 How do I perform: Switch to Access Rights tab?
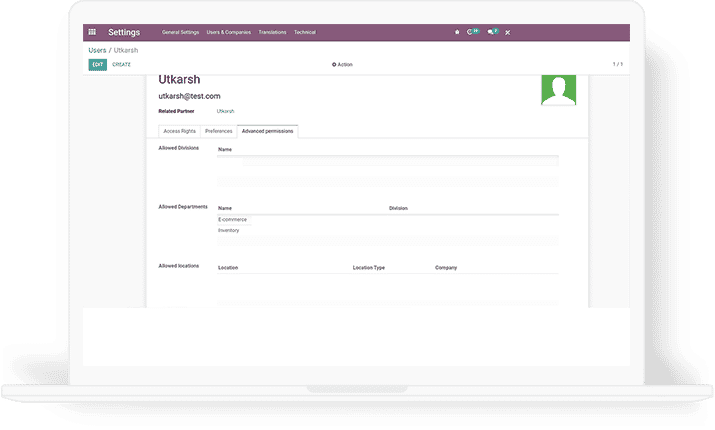coord(180,131)
